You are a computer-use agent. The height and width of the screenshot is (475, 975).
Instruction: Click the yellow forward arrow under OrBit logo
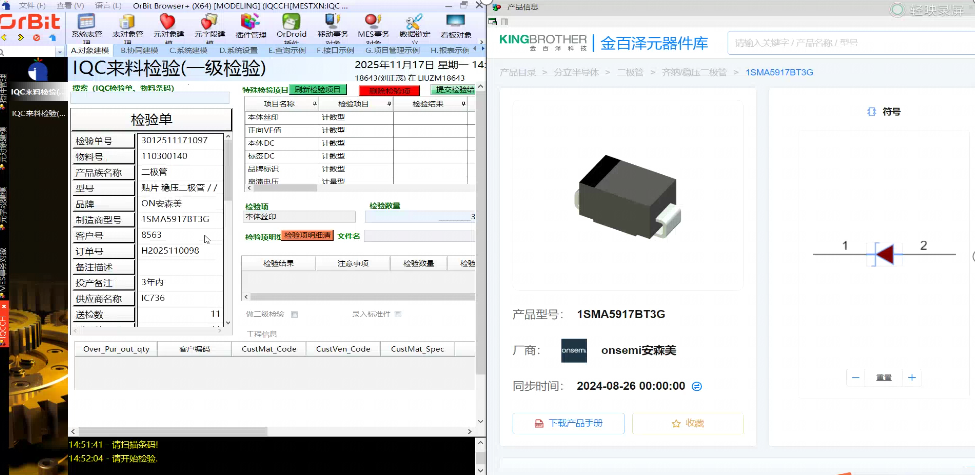click(21, 38)
